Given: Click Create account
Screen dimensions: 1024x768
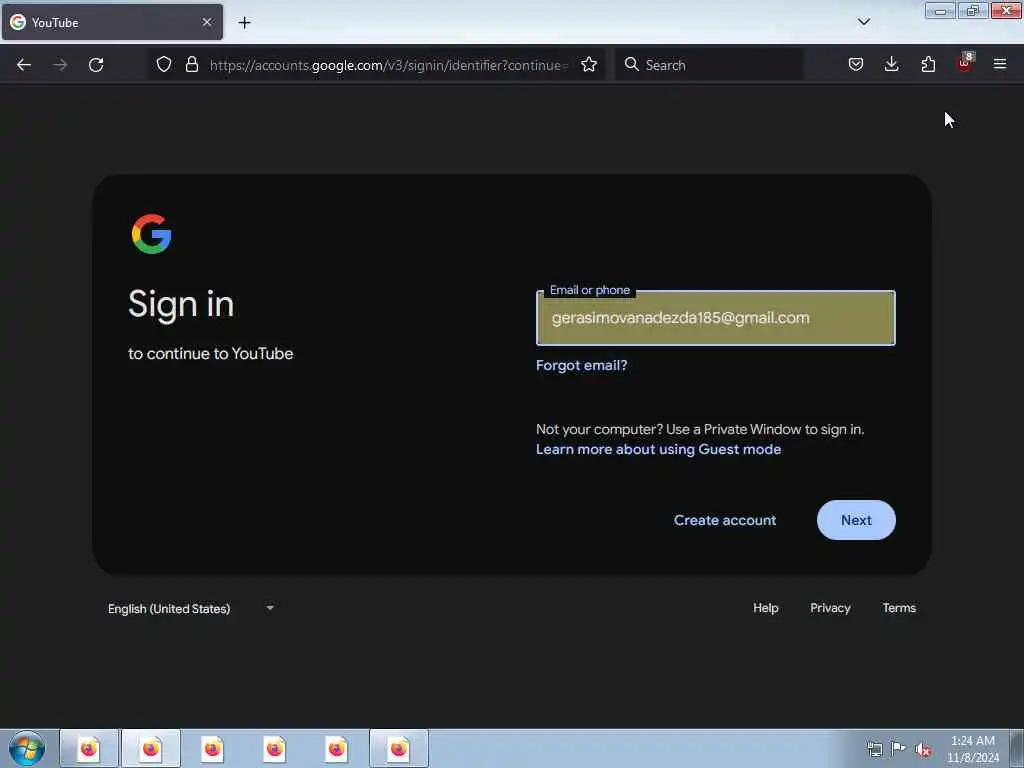Looking at the screenshot, I should click(725, 520).
